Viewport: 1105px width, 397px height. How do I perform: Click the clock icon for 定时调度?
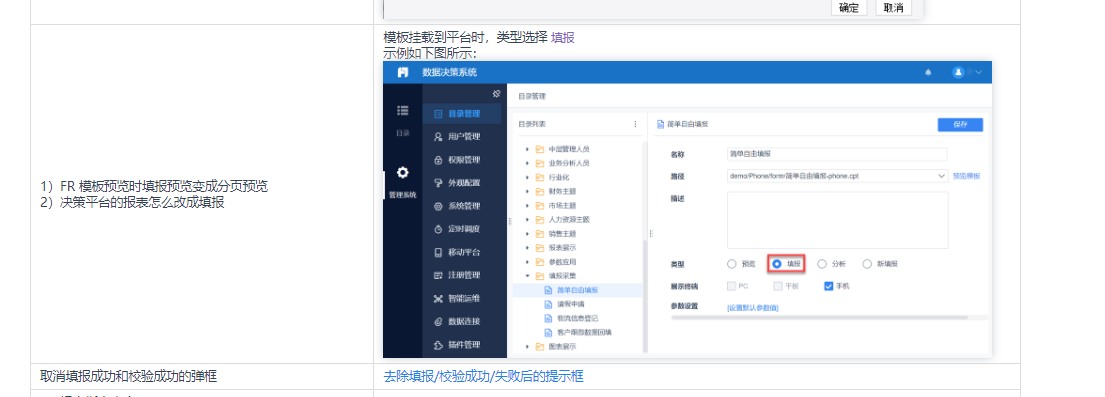point(438,229)
